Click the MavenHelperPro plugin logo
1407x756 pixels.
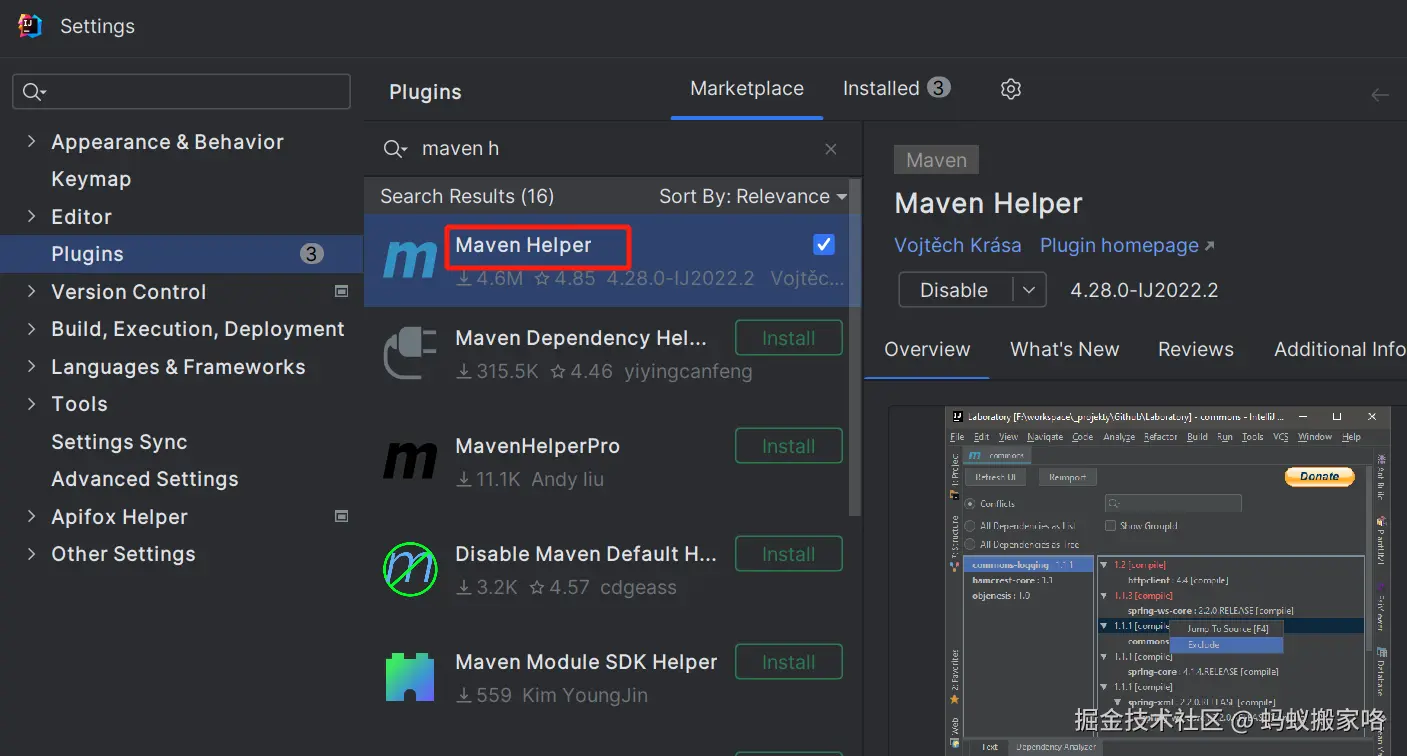[410, 462]
